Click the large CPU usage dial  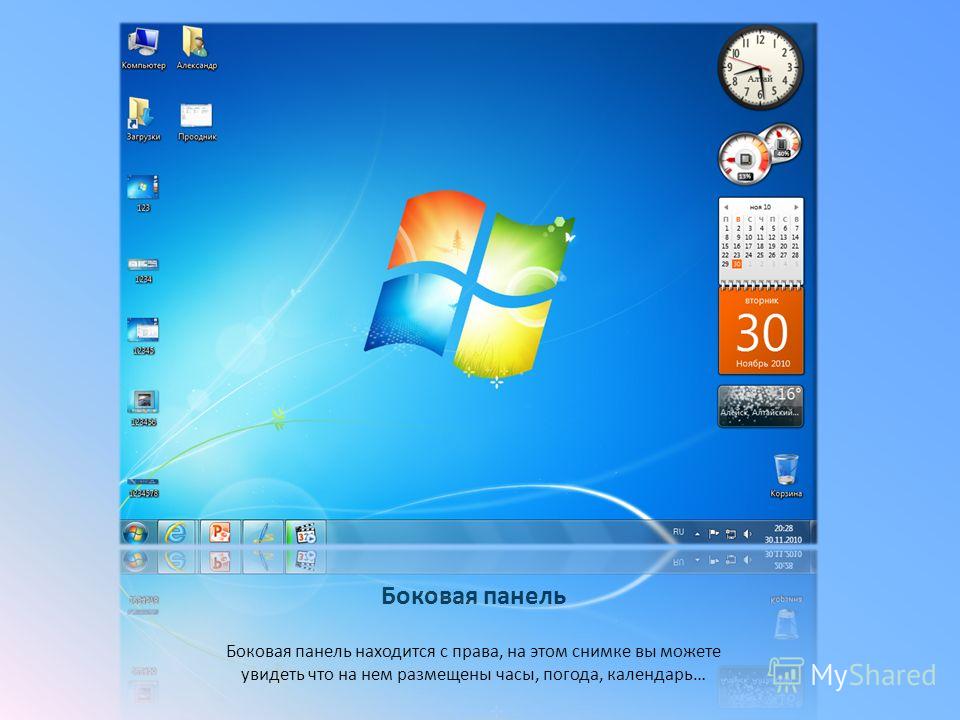click(x=744, y=159)
